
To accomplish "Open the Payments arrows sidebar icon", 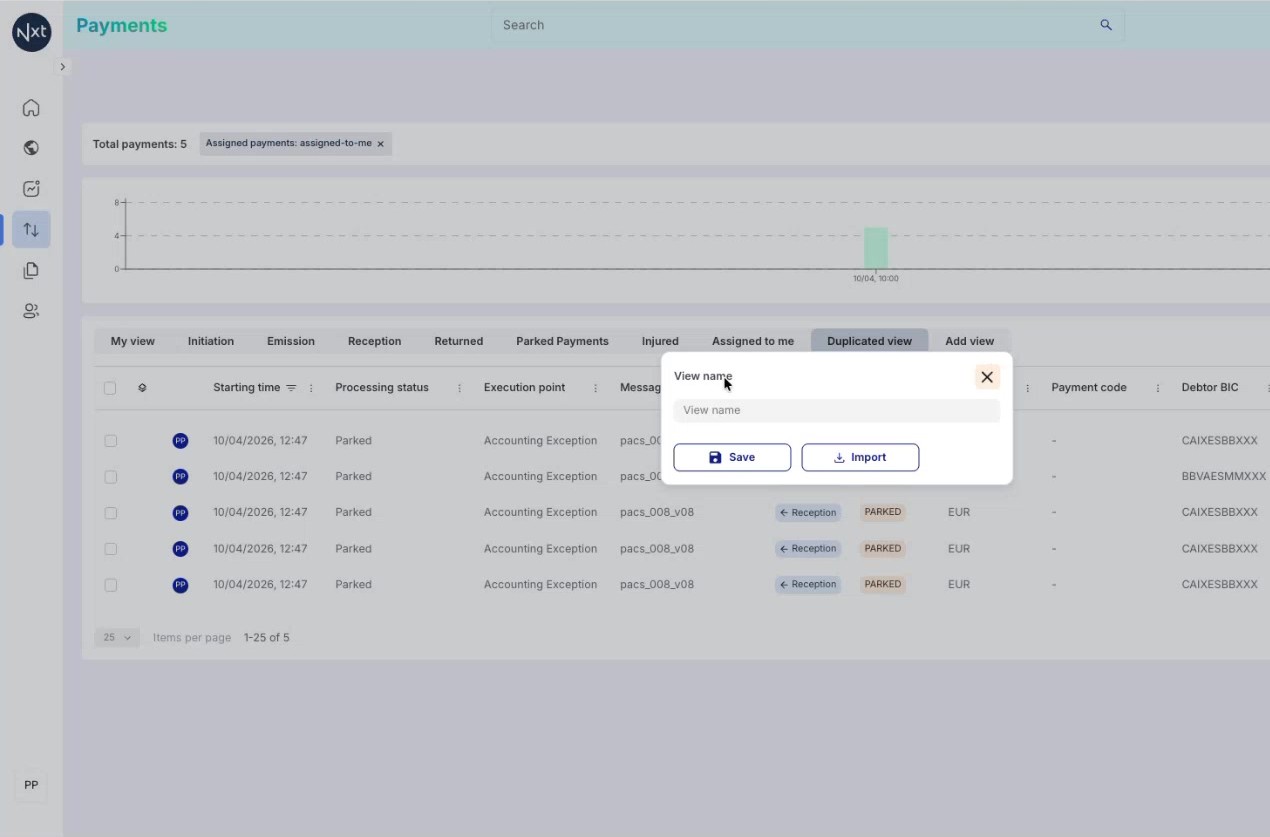I will coord(31,229).
